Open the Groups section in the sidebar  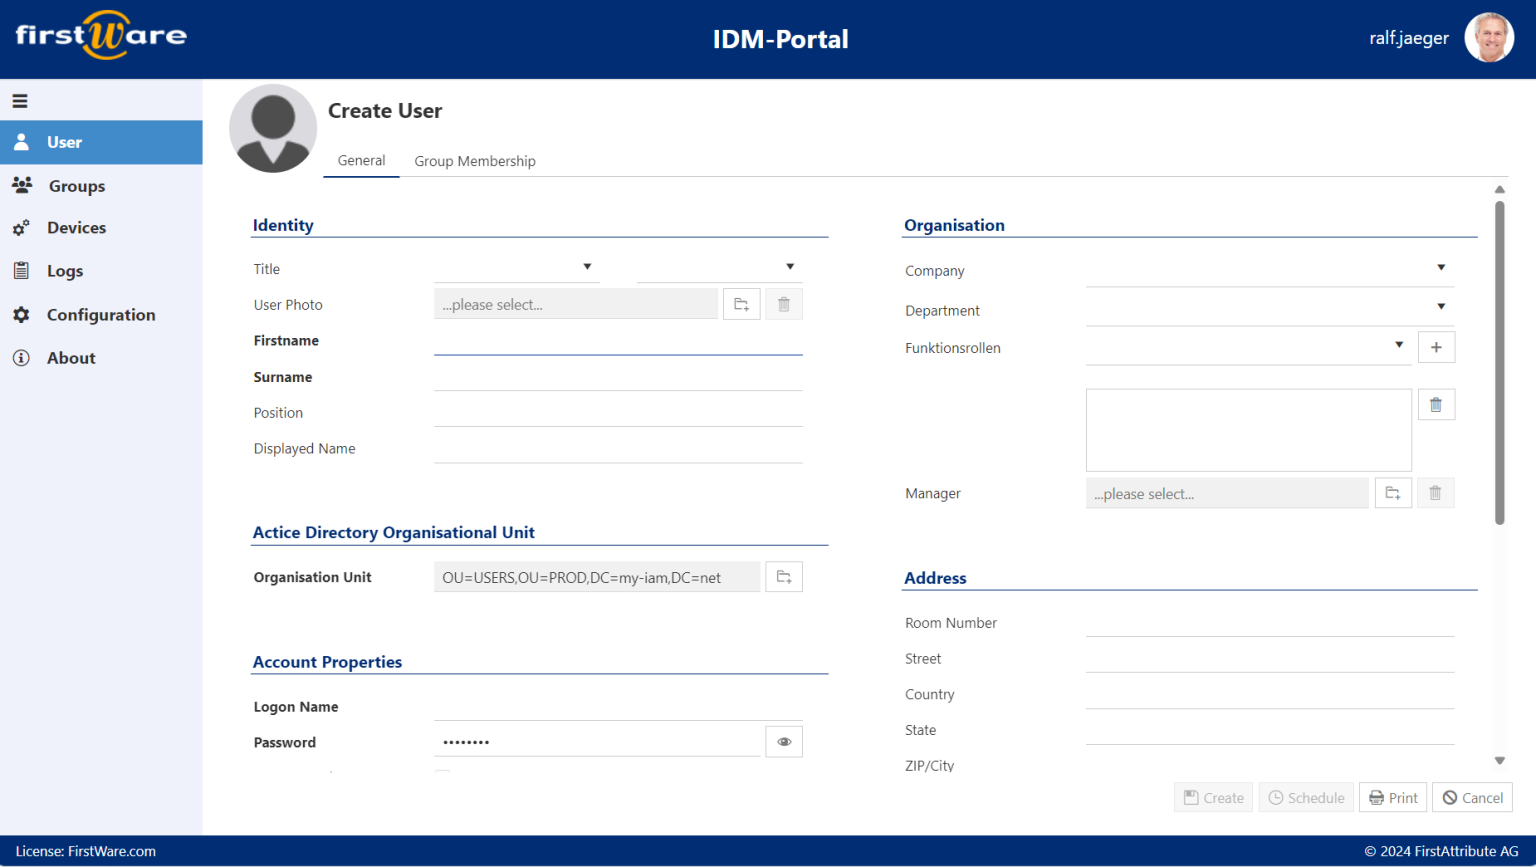point(75,185)
